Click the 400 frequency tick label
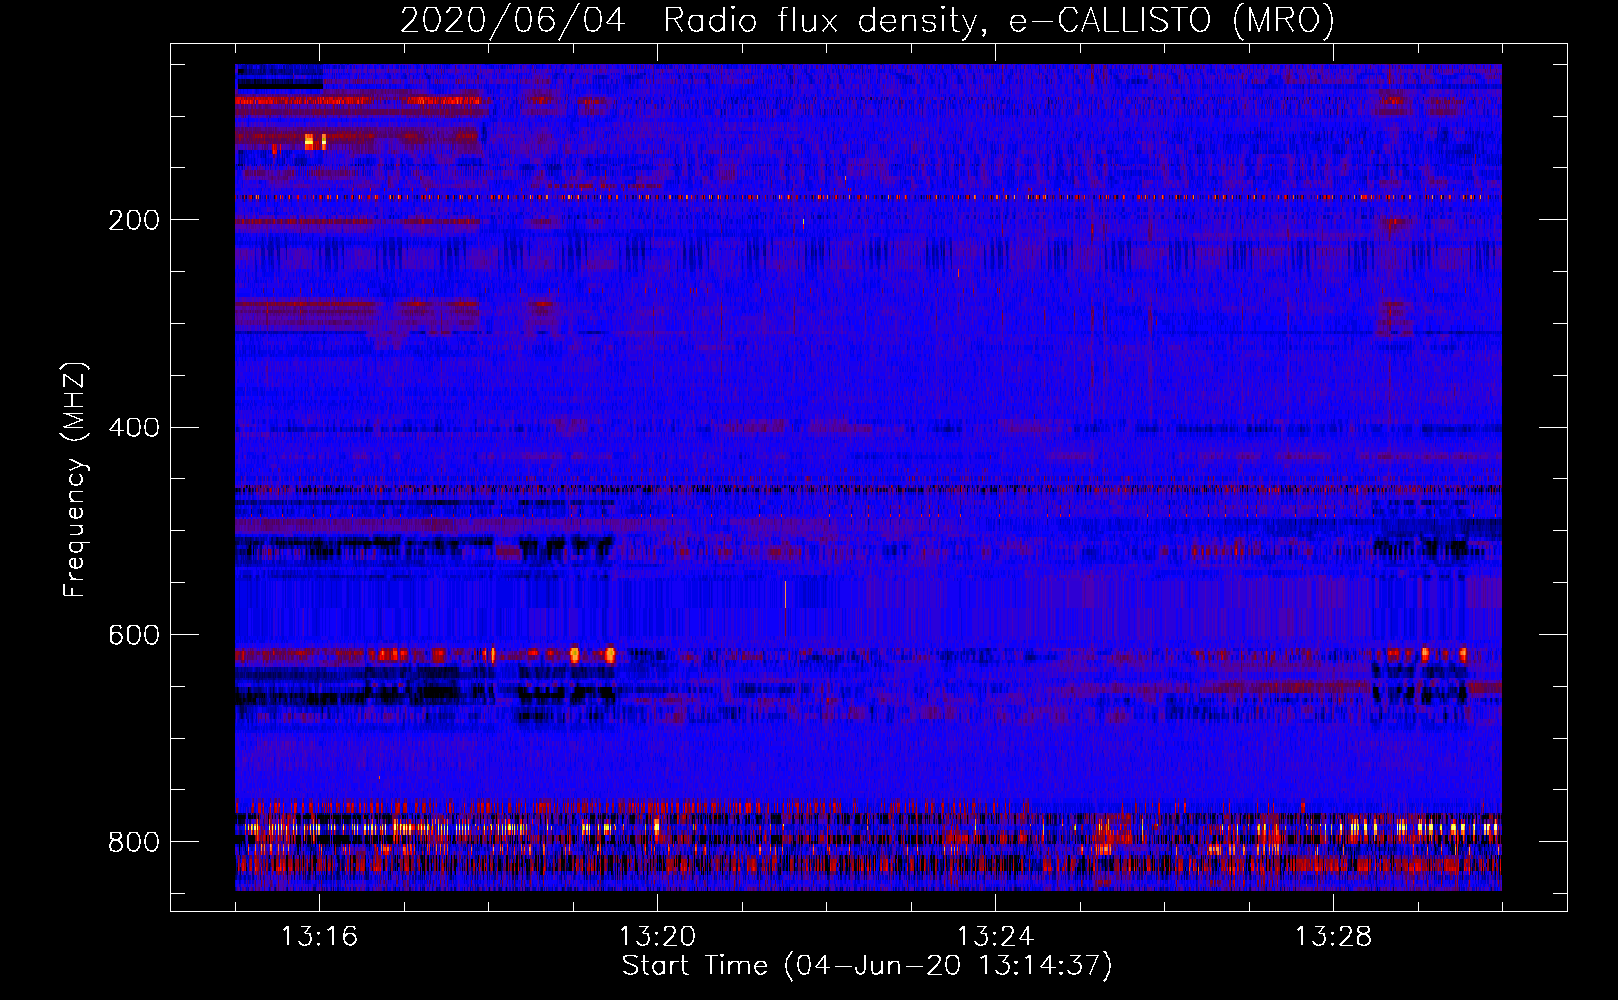Screen dimensions: 1618x1000 click(134, 428)
